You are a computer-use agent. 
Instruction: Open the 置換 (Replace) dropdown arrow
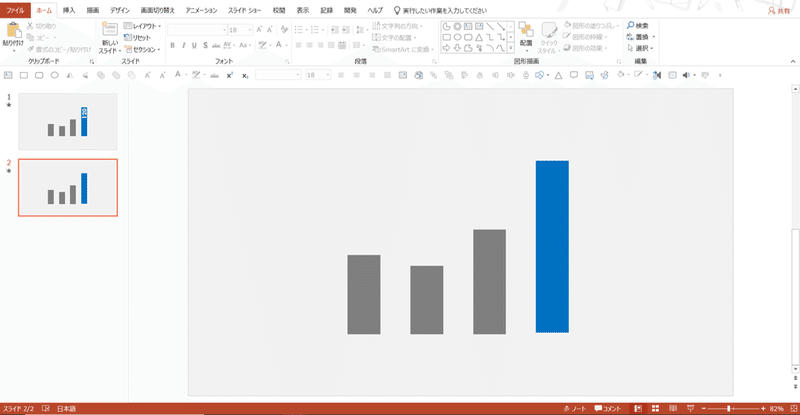pos(654,37)
